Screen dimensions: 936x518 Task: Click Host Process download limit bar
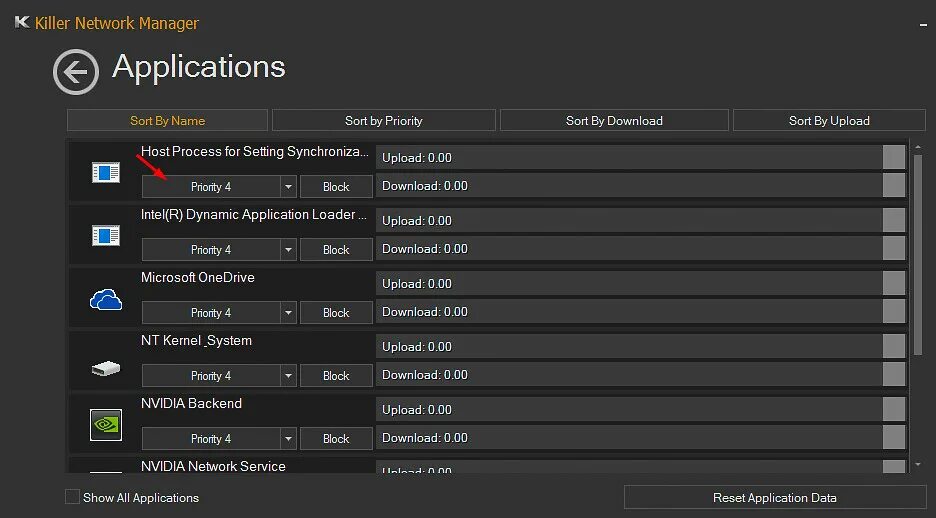click(641, 186)
